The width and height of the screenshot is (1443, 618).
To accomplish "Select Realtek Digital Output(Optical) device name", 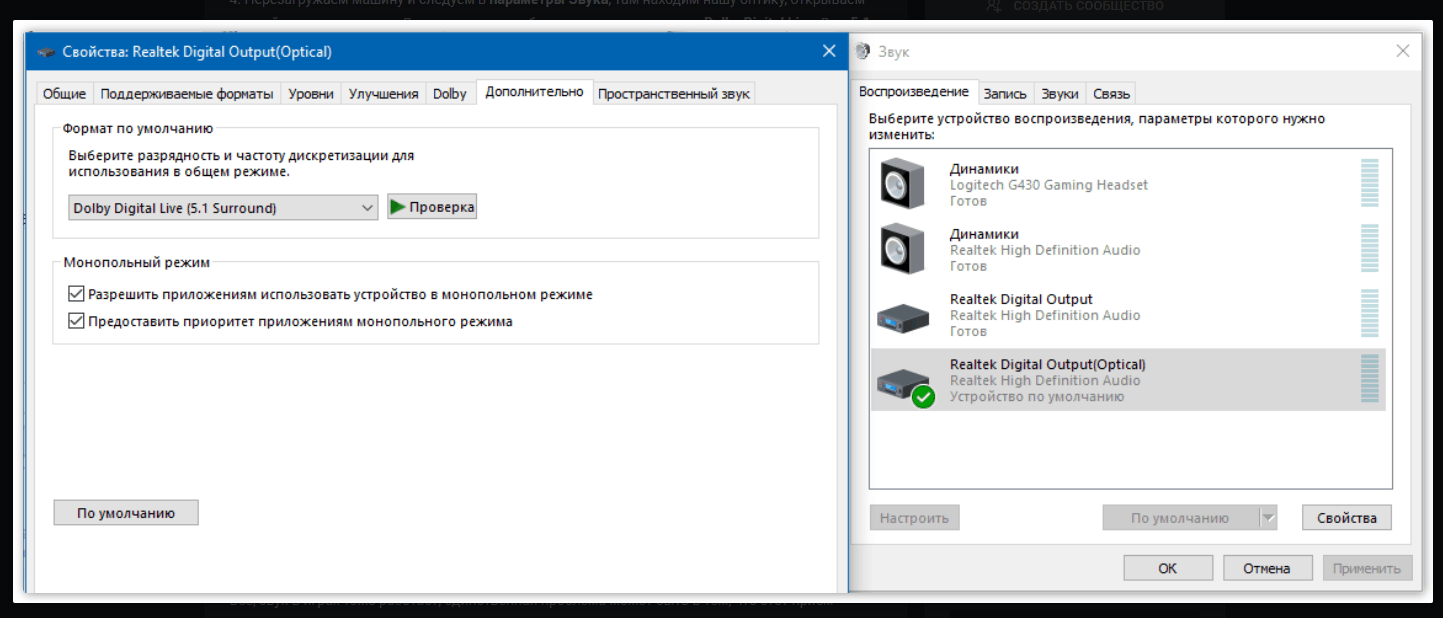I will coord(1048,364).
